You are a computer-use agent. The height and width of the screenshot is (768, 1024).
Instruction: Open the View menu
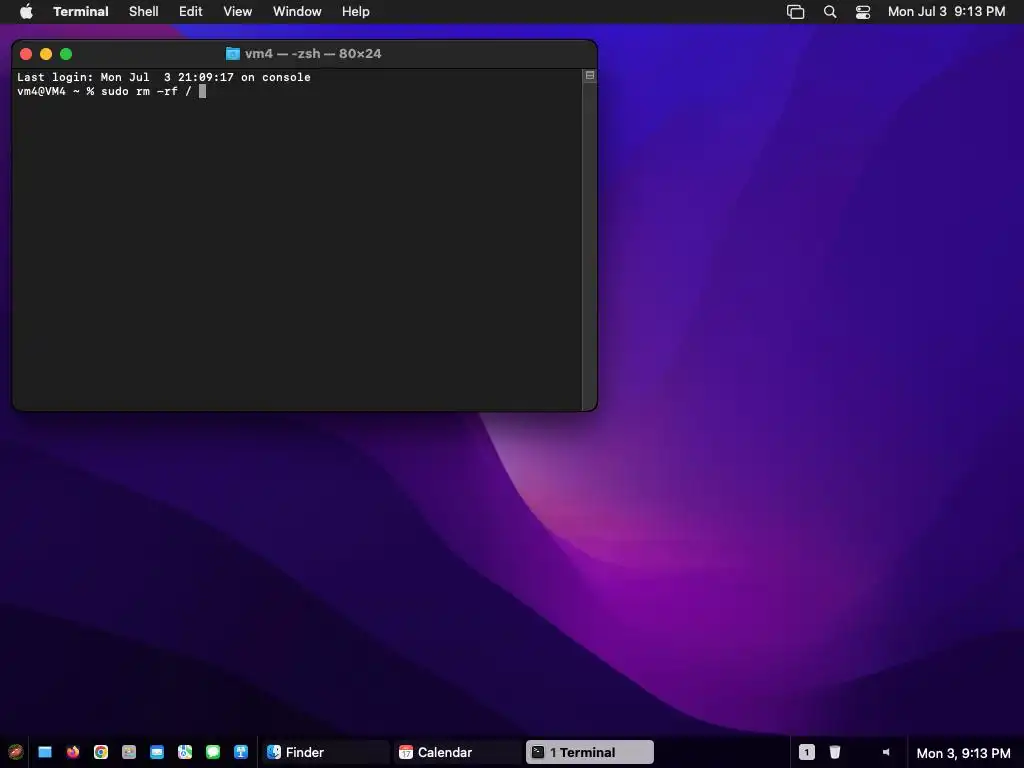(238, 12)
